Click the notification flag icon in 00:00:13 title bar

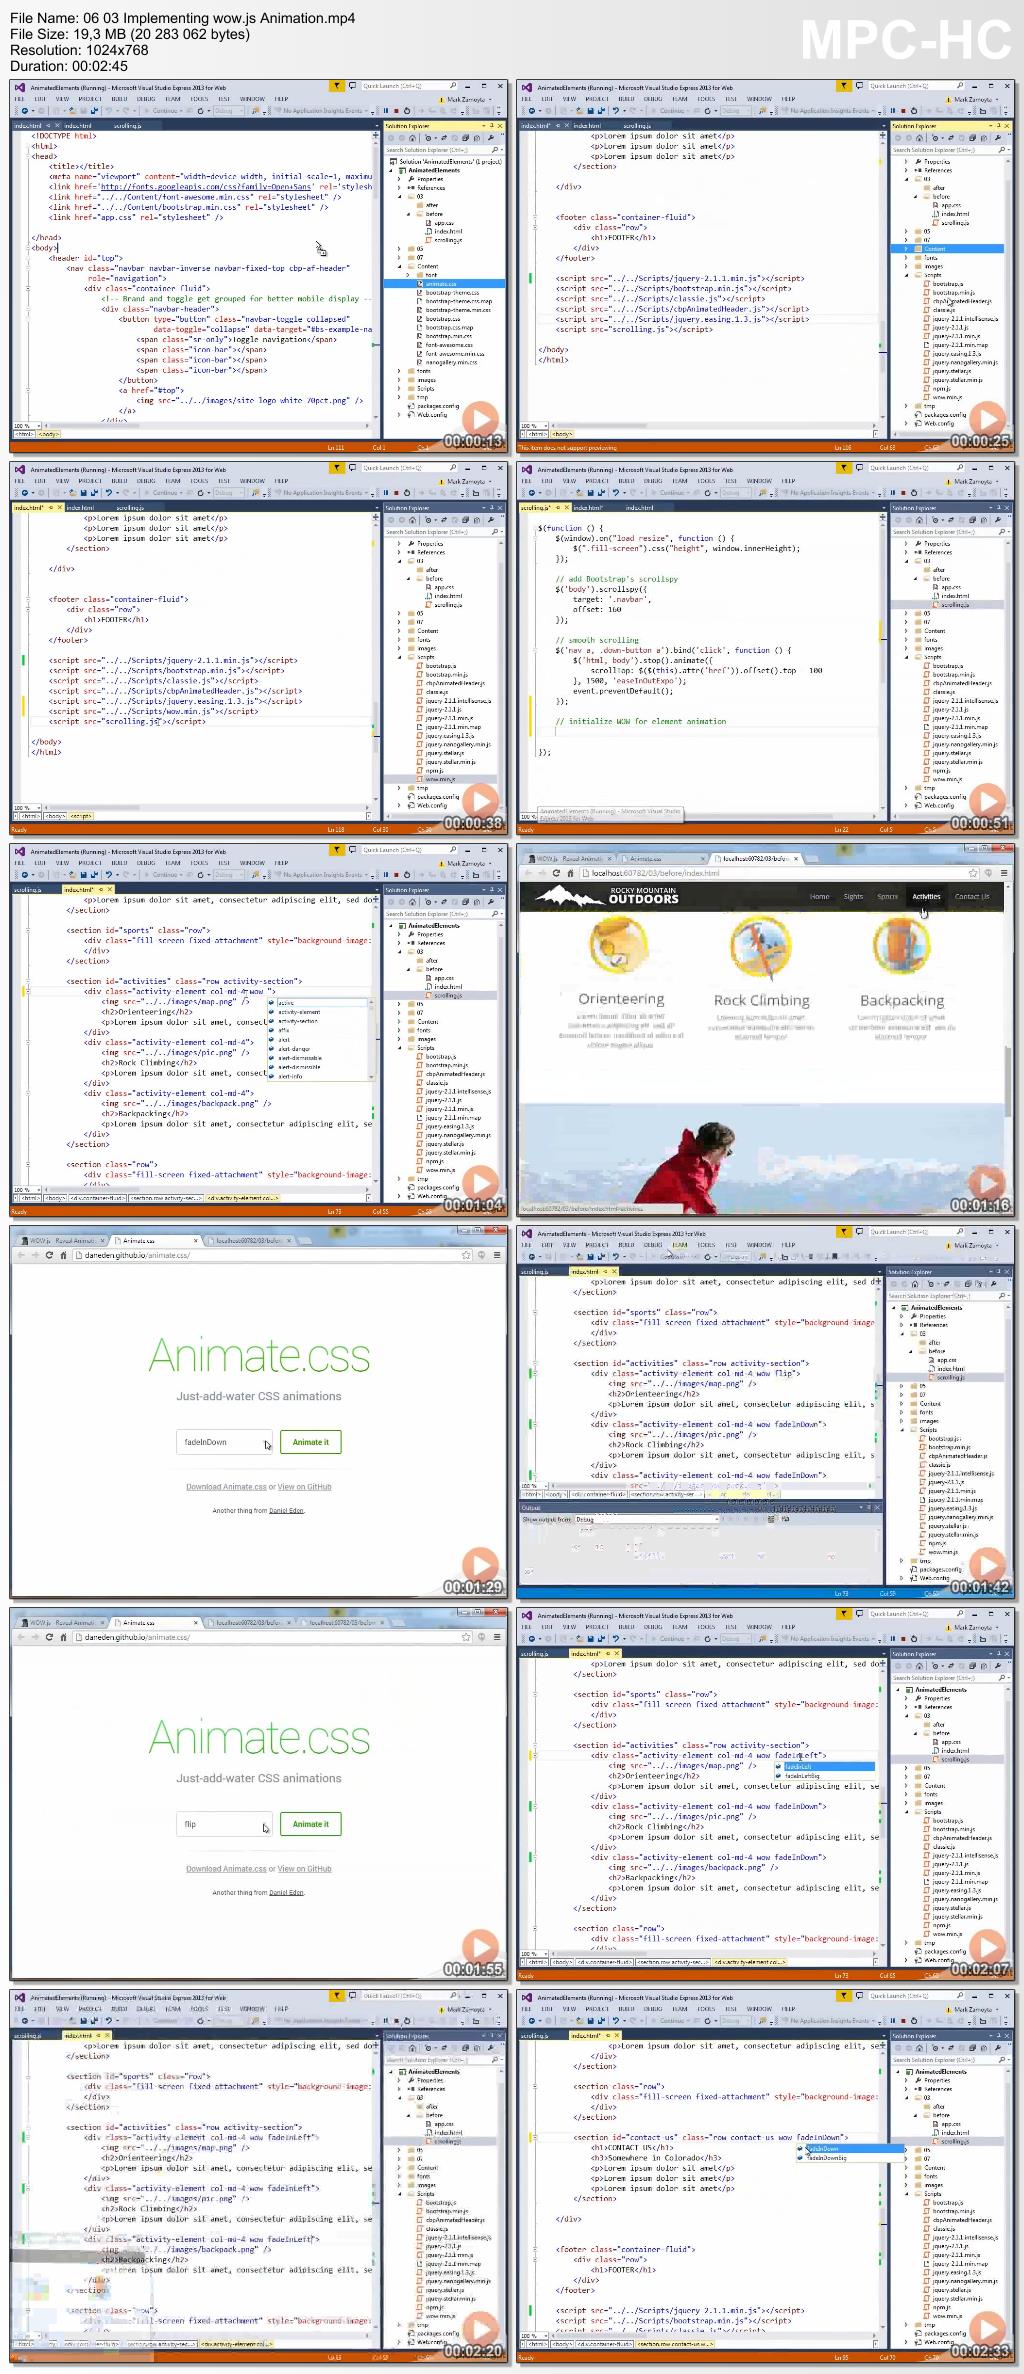pos(337,86)
